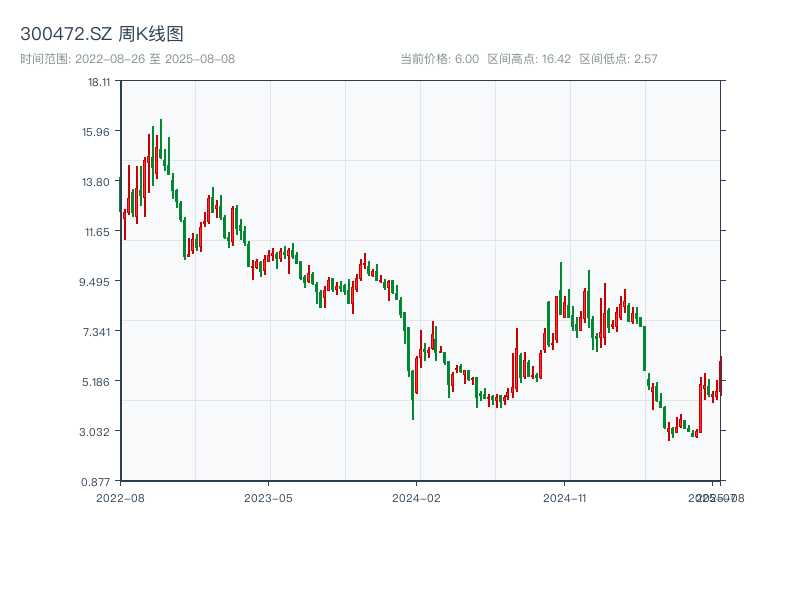Click the 3.032 y-axis price label
This screenshot has width=800, height=600.
(x=97, y=432)
